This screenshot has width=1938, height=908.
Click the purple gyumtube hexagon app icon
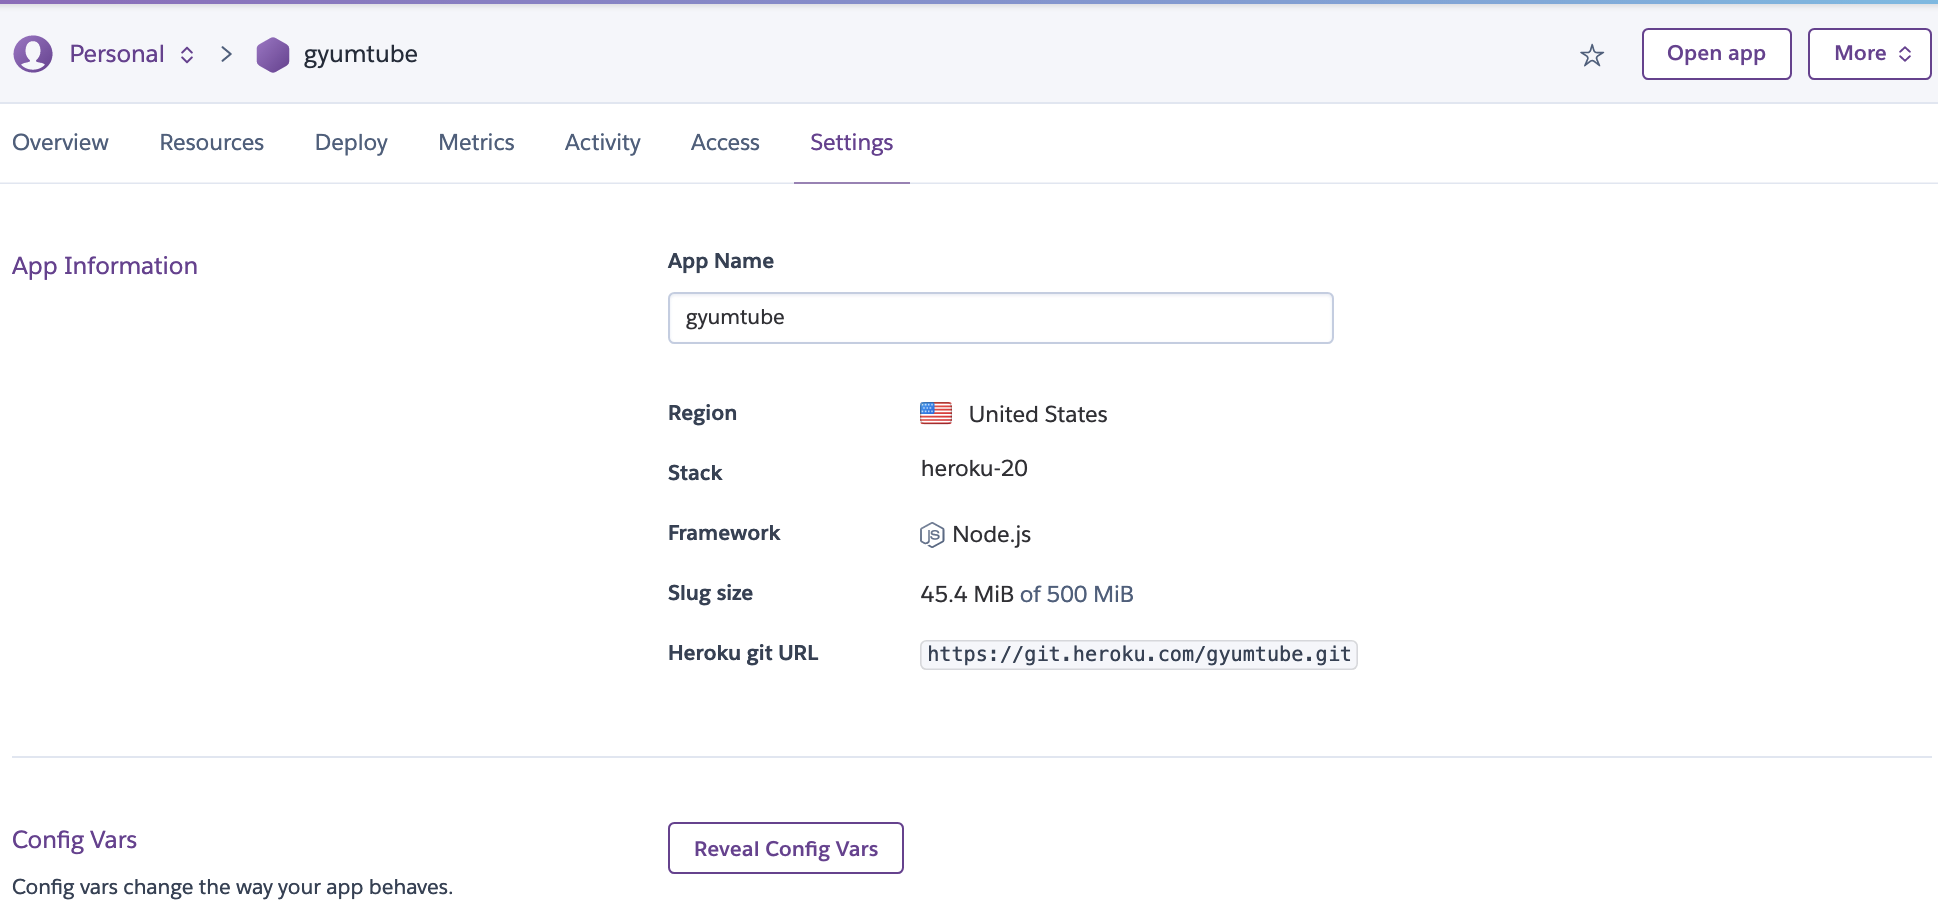pos(272,55)
